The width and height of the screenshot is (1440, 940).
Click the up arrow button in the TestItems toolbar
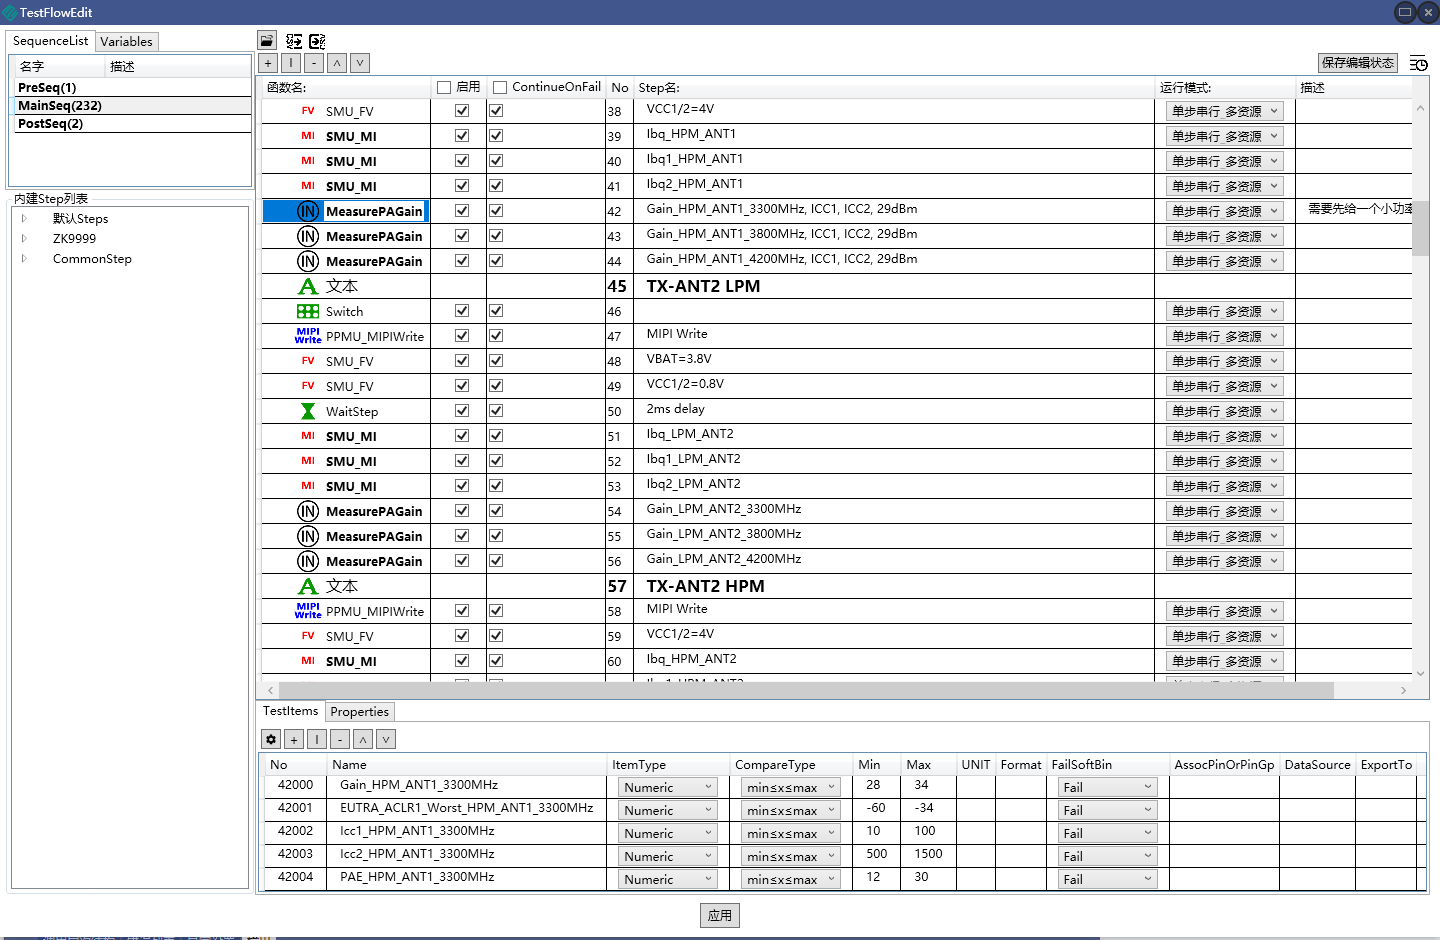[363, 739]
